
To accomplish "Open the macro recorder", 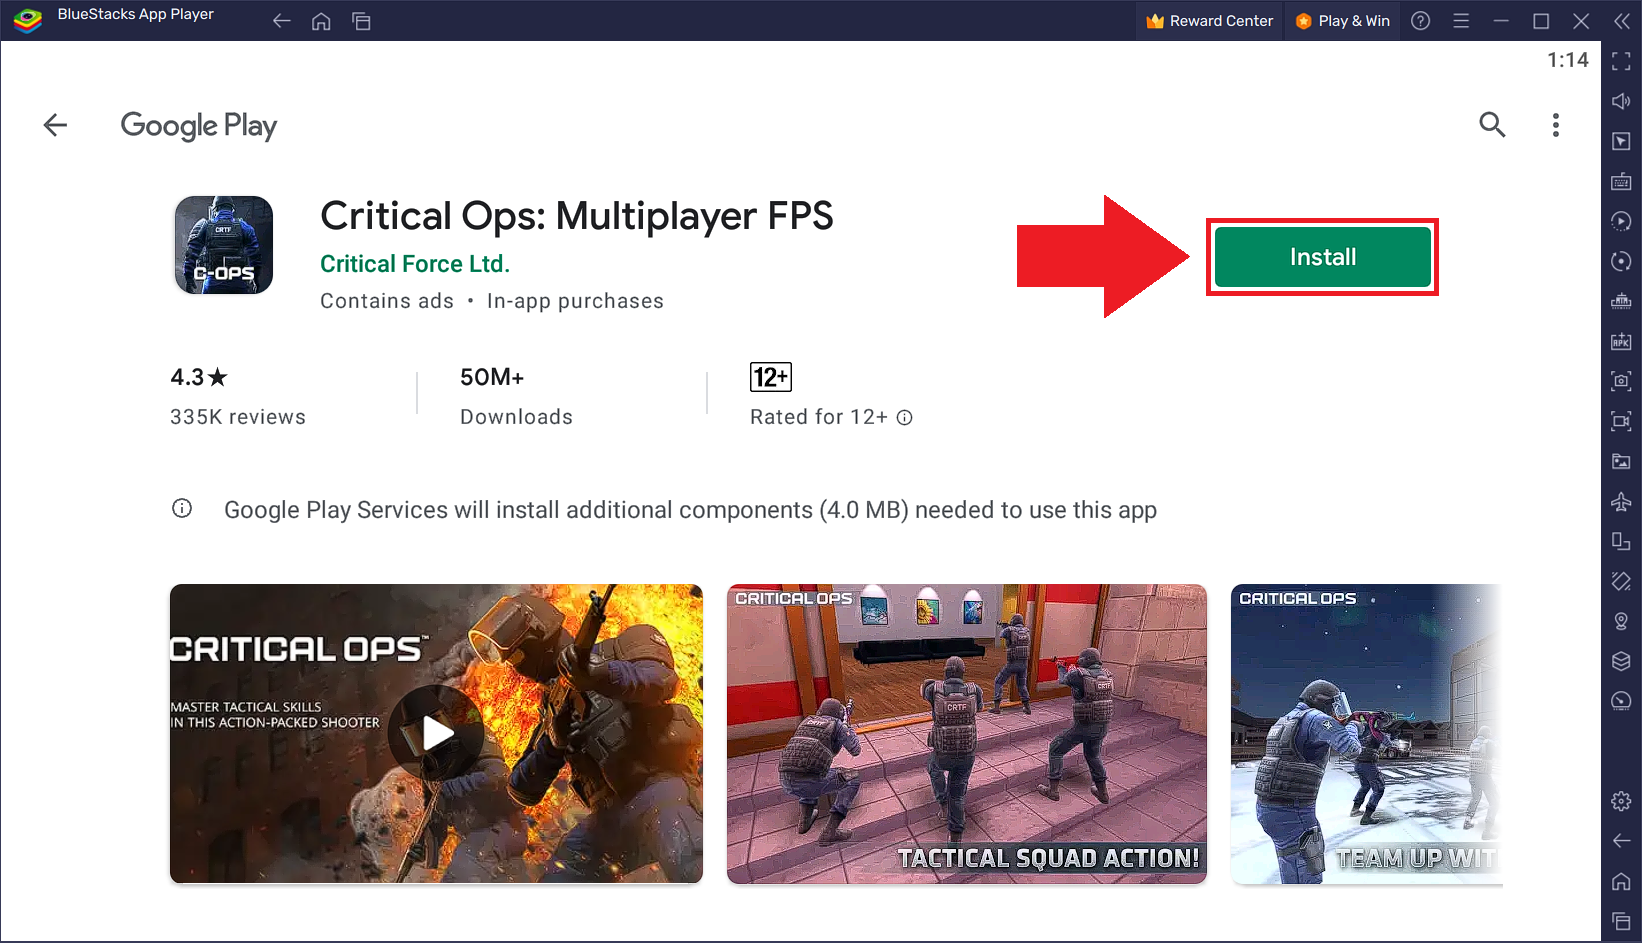I will tap(1622, 221).
